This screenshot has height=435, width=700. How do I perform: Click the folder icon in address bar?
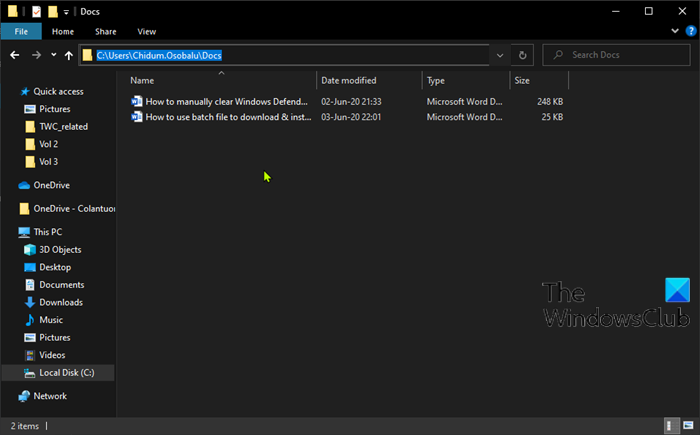pyautogui.click(x=88, y=55)
